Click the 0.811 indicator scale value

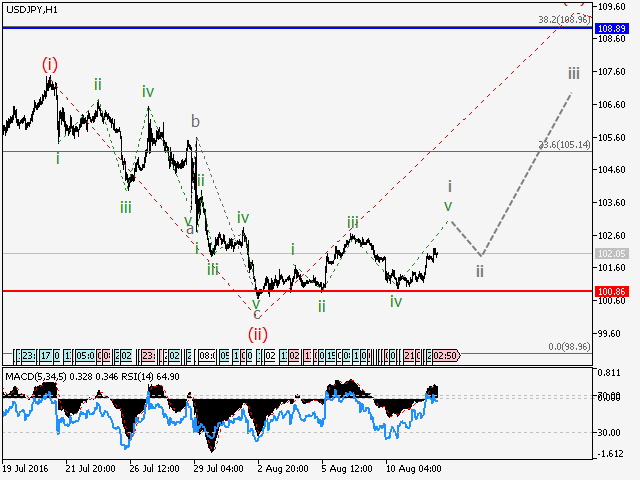point(609,372)
